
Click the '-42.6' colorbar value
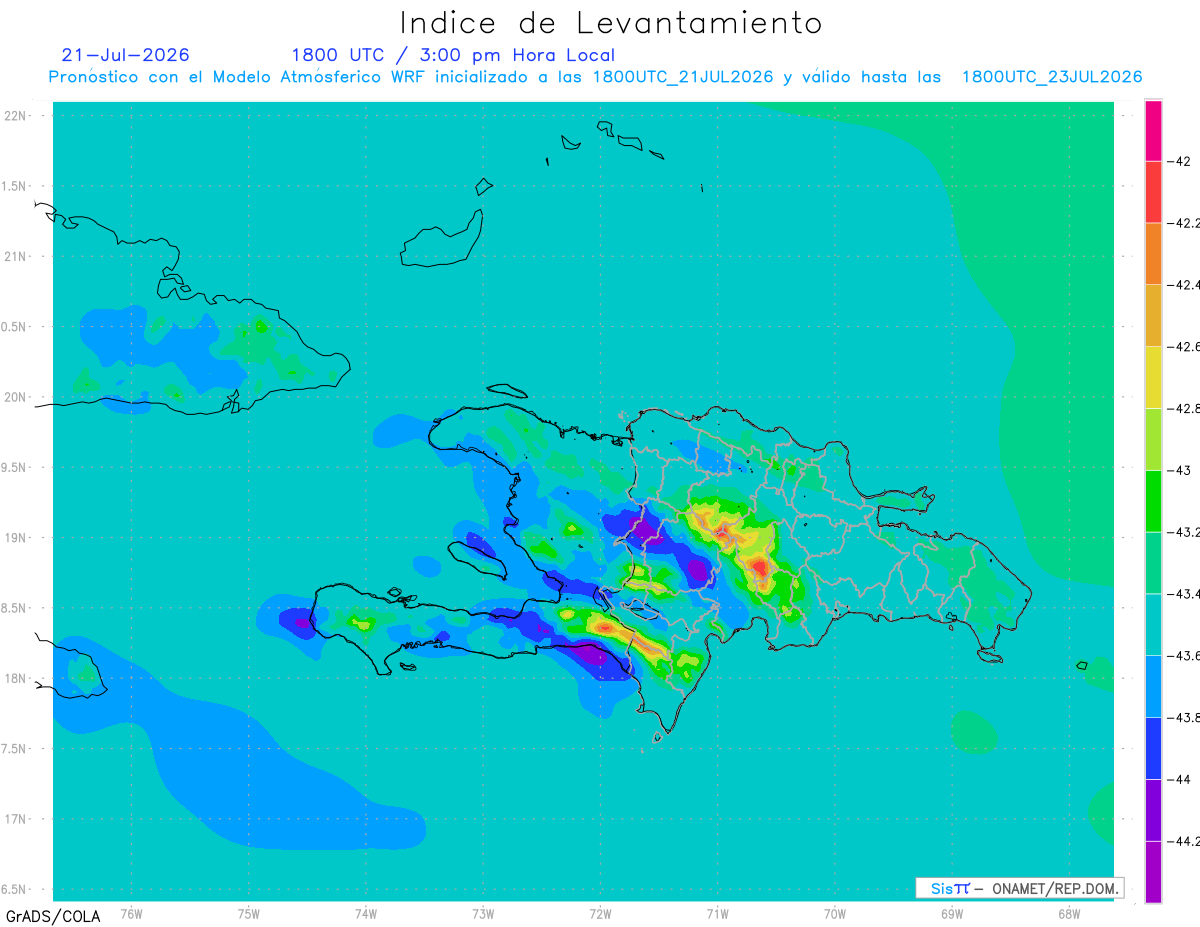point(1184,346)
